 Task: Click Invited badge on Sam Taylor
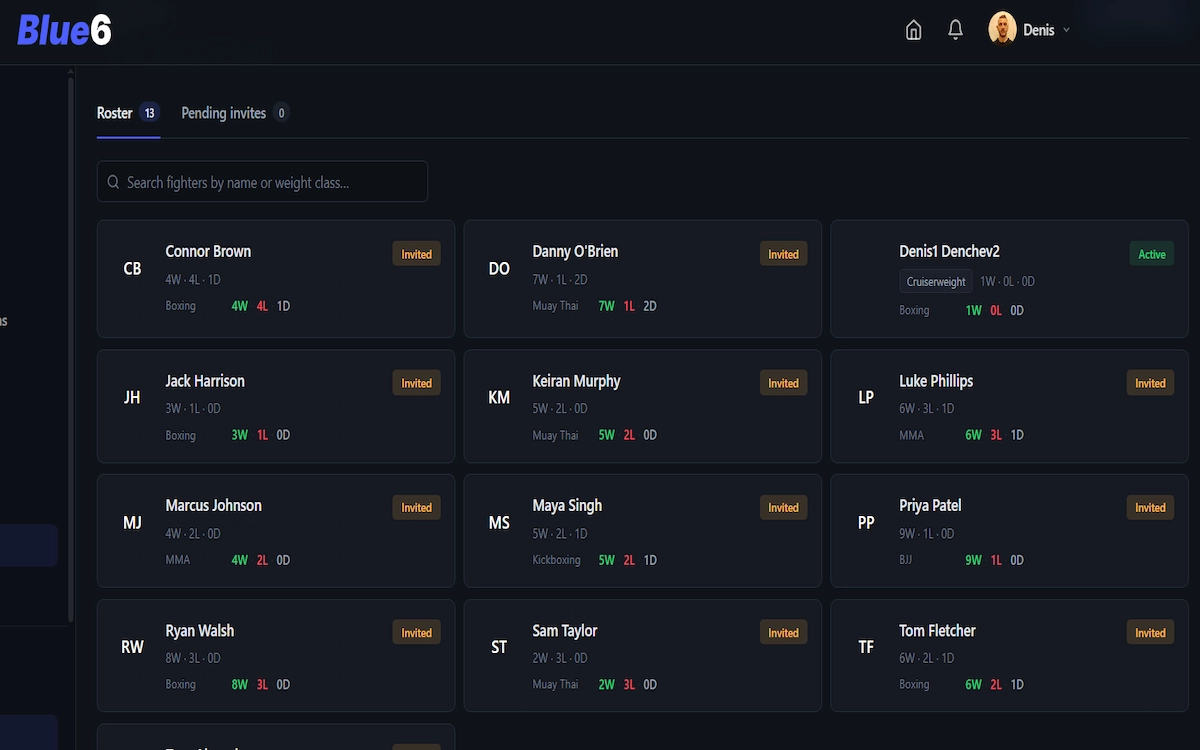click(x=783, y=633)
